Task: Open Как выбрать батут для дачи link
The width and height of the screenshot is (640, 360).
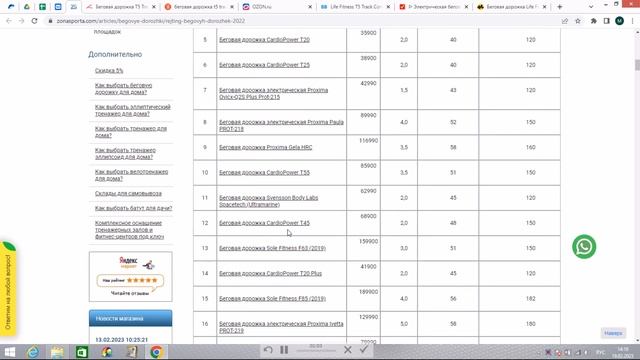Action: pyautogui.click(x=133, y=208)
